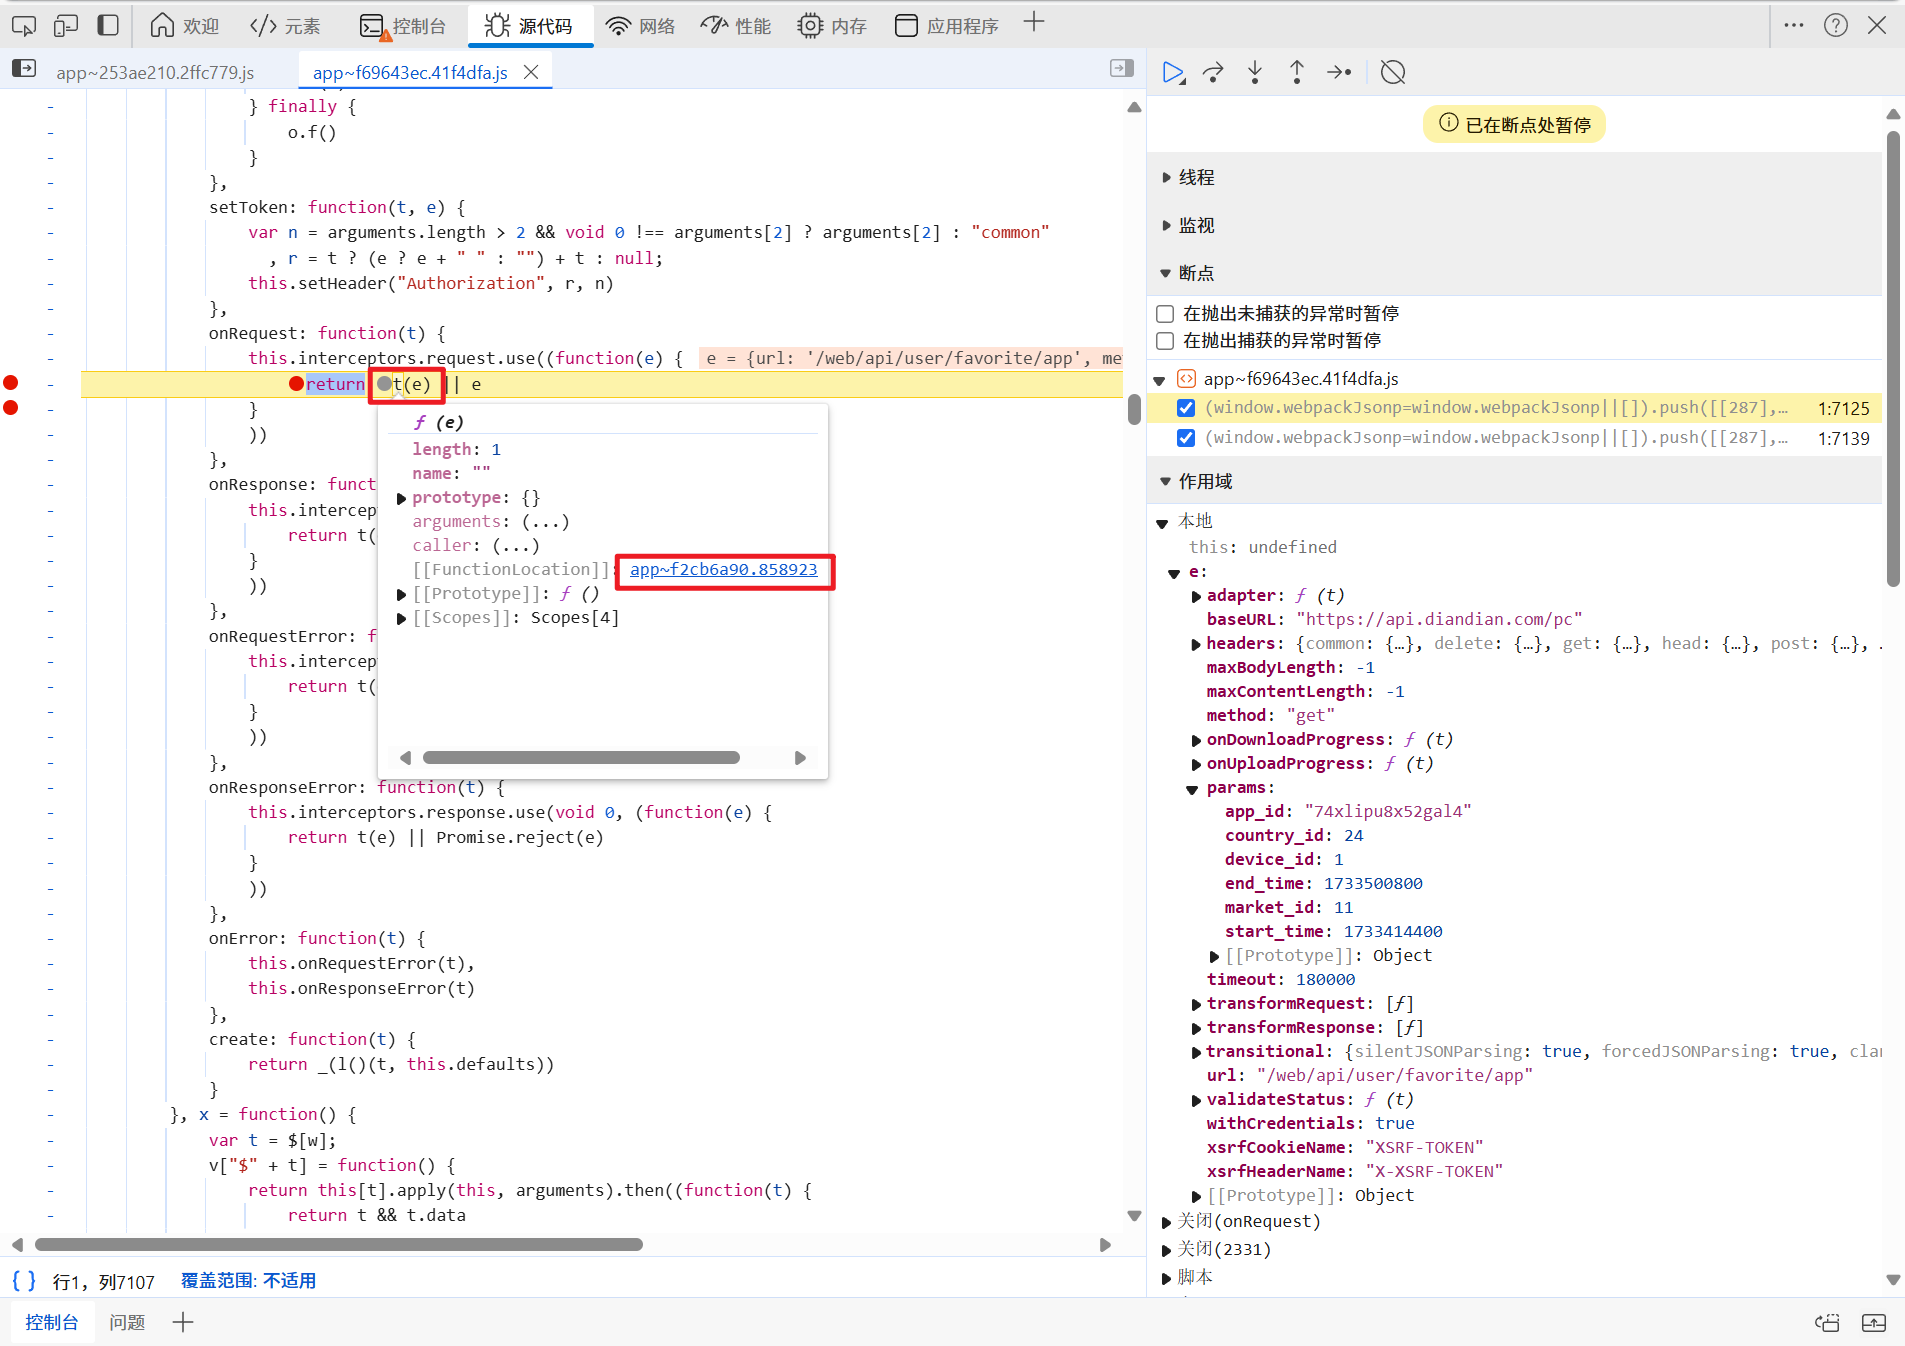Resume script execution with the play icon
Viewport: 1905px width, 1346px height.
tap(1173, 72)
